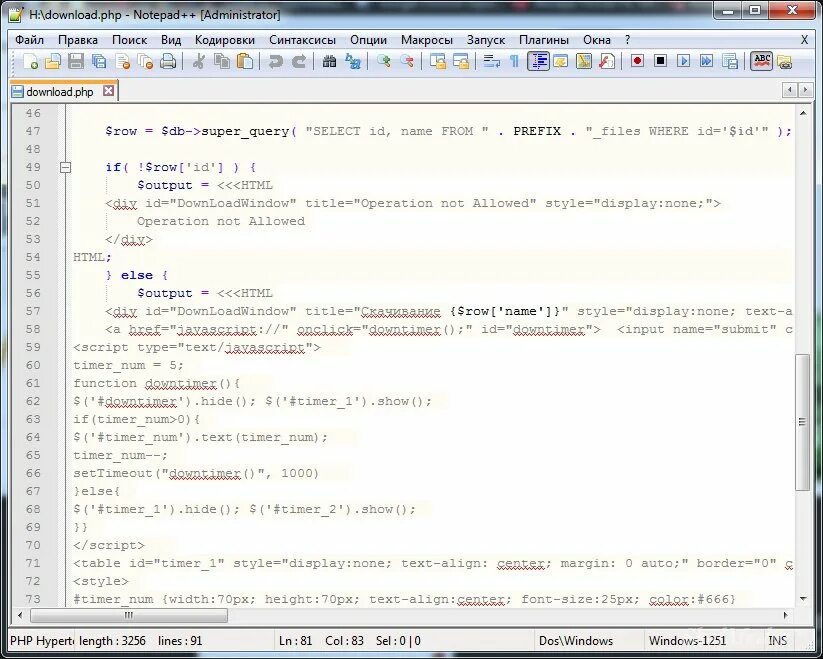Print the document with the printer icon
This screenshot has height=659, width=823.
pos(168,62)
